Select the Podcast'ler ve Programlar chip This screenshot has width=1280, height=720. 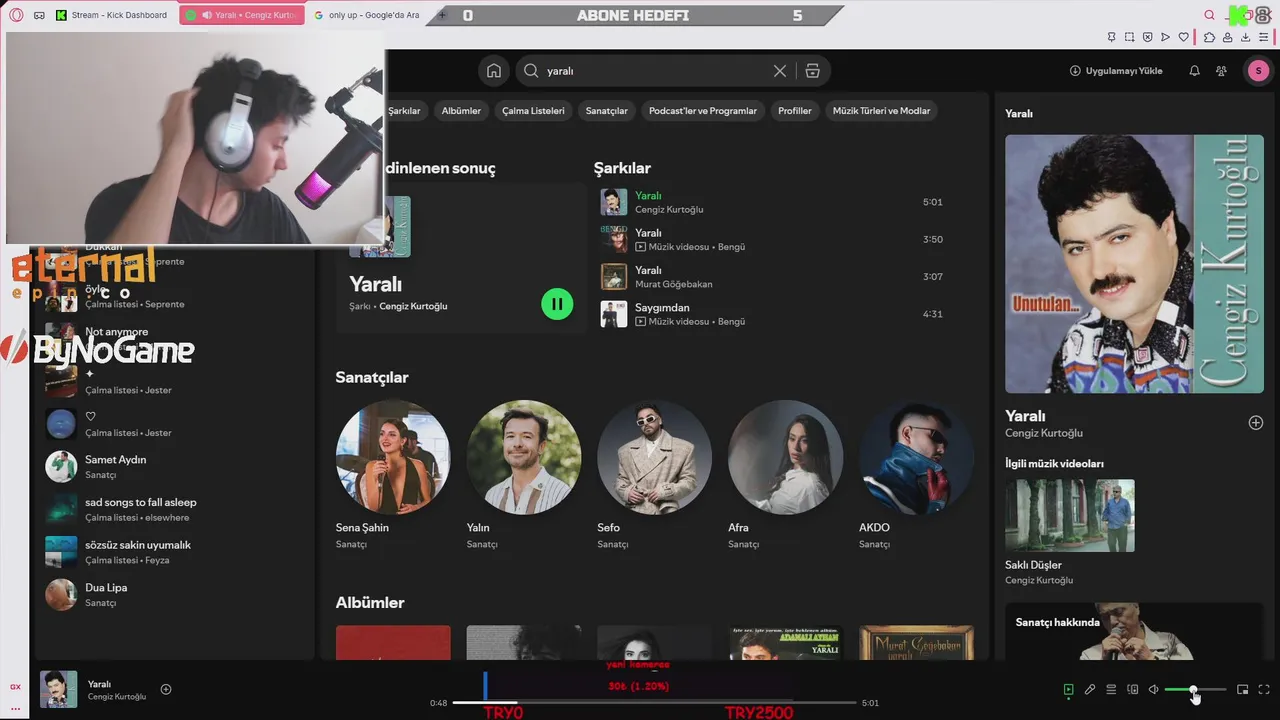703,111
